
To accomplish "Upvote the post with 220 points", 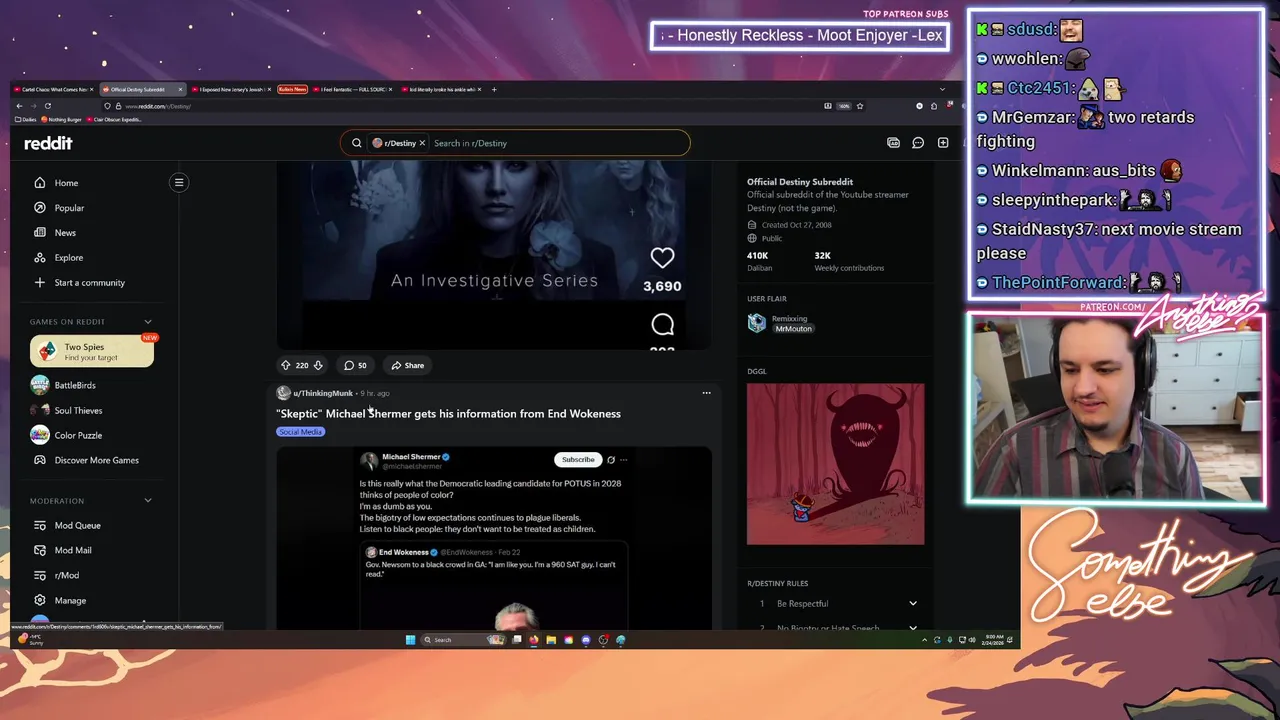I will pos(285,365).
